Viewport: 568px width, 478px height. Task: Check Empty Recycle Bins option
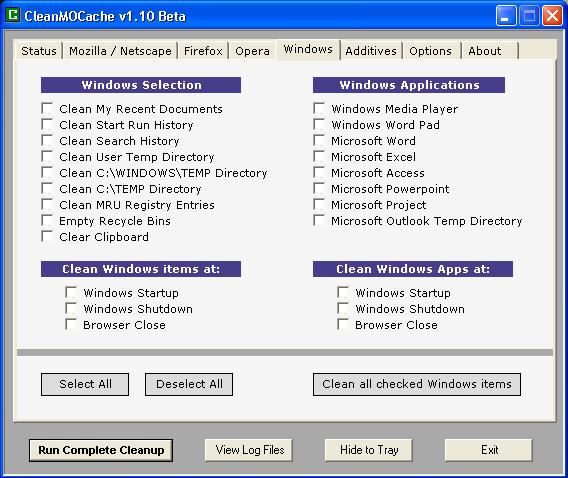point(47,220)
